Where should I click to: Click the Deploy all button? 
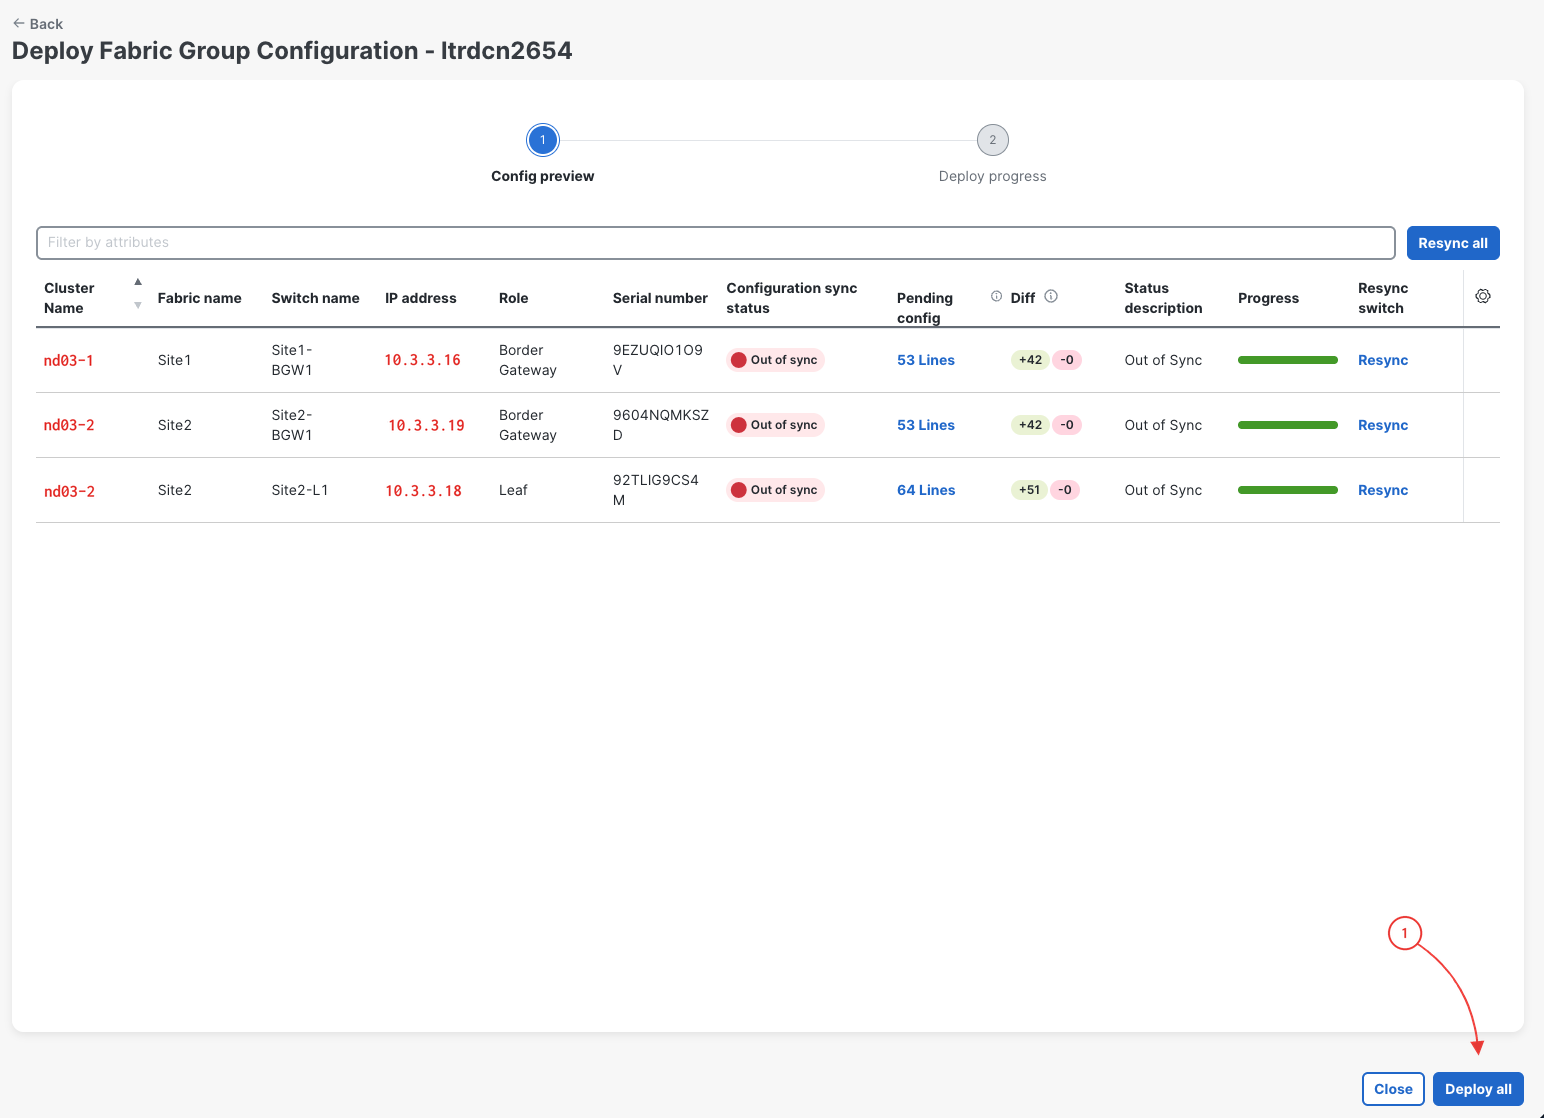(1478, 1089)
